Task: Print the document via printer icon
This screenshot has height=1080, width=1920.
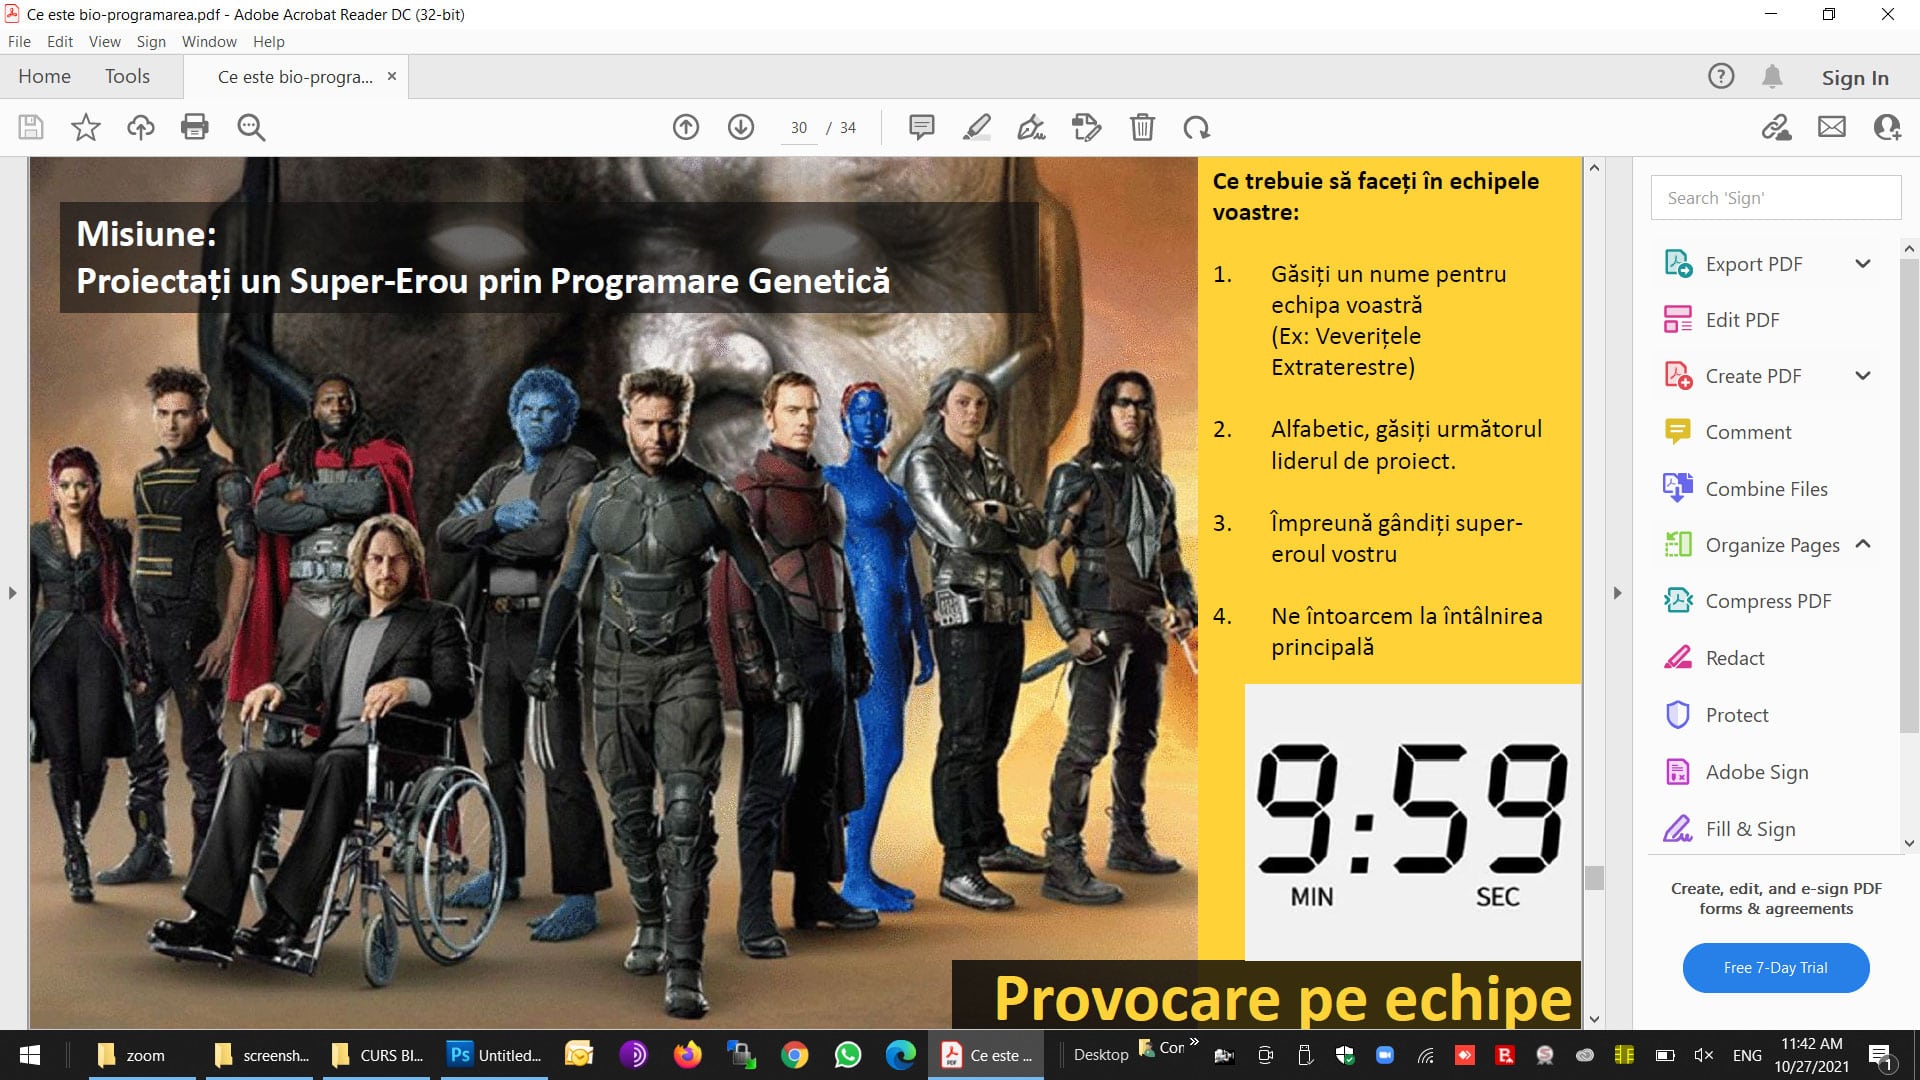Action: 195,127
